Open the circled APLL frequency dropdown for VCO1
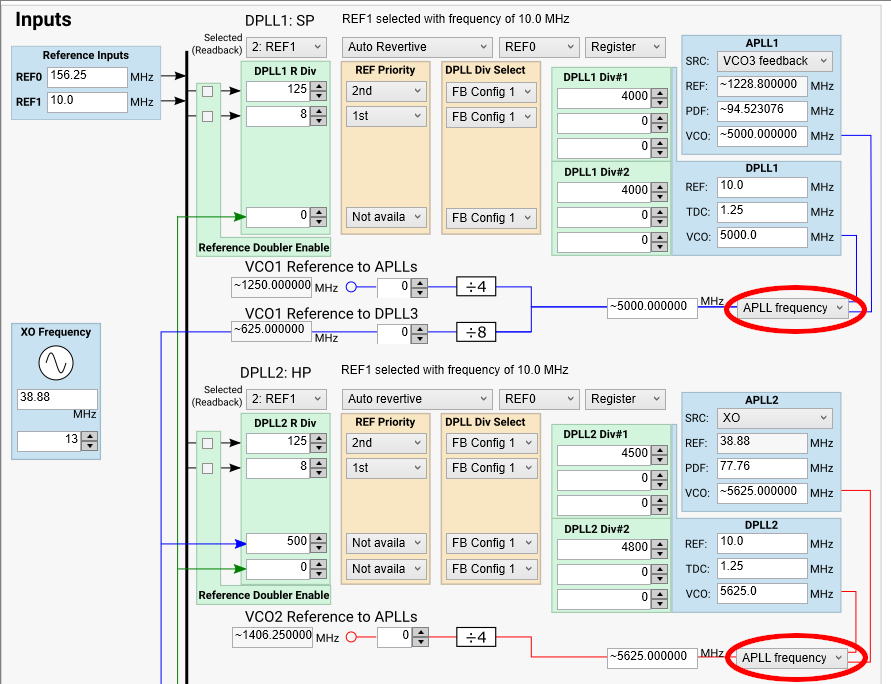Viewport: 891px width, 684px height. point(793,309)
